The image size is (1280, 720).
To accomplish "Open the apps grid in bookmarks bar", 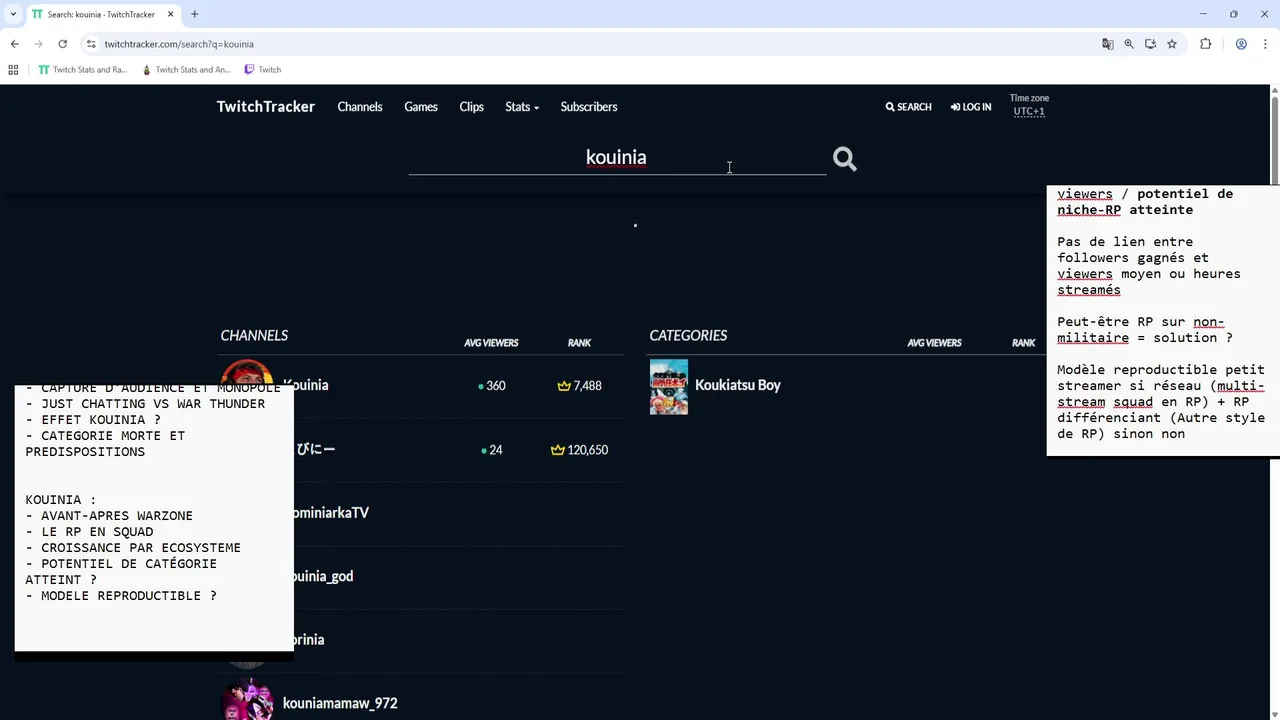I will click(x=13, y=70).
